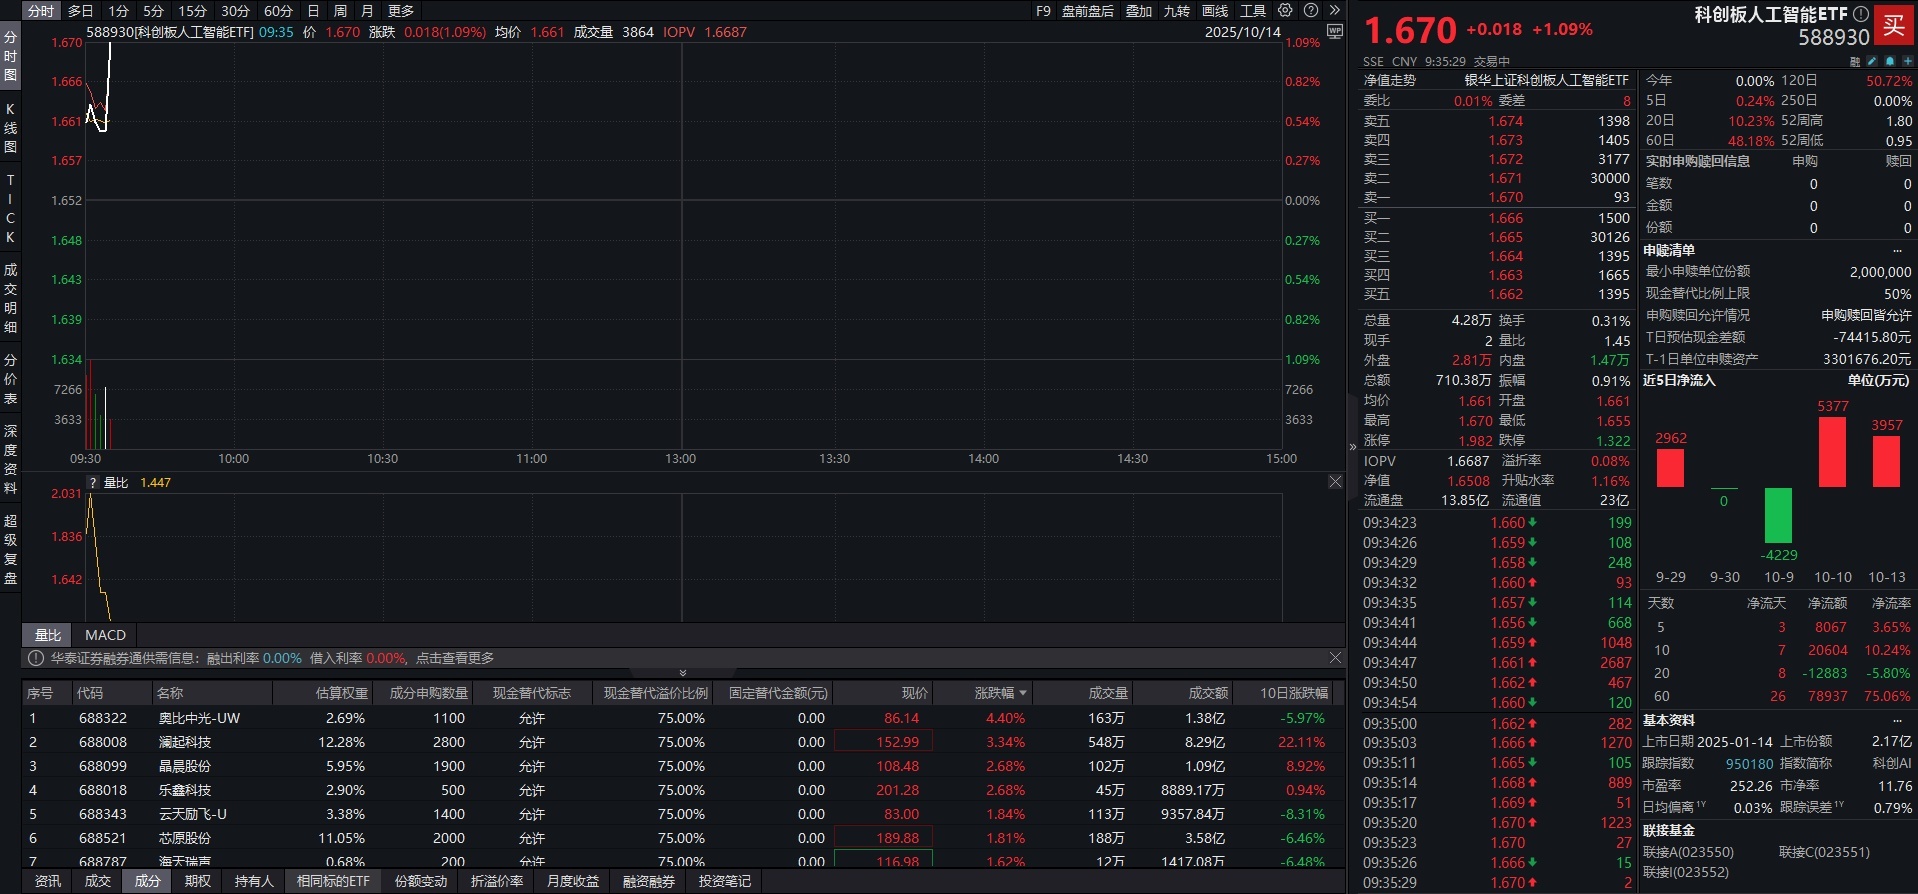1918x894 pixels.
Task: Click the help question mark icon
Action: click(1310, 10)
